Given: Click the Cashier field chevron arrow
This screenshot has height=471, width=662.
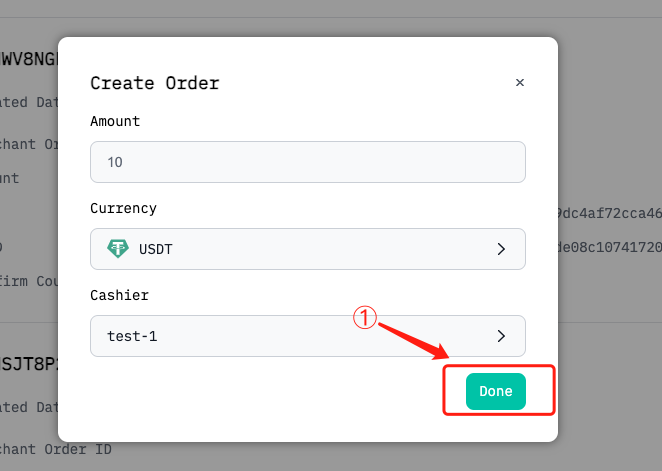Looking at the screenshot, I should pos(501,336).
